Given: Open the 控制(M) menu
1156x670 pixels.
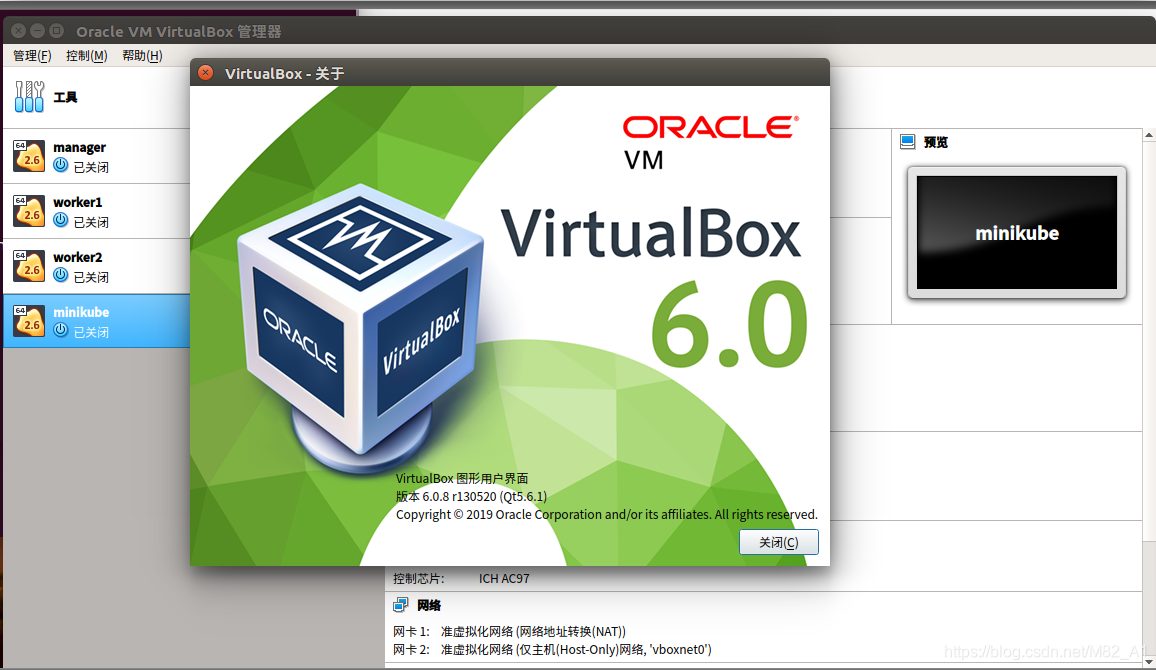Looking at the screenshot, I should [x=86, y=55].
